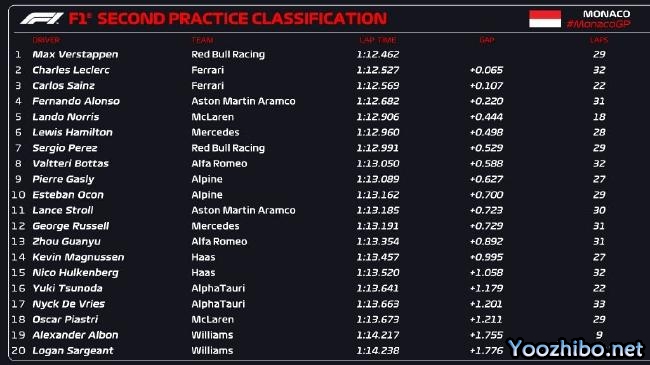
Task: Open the Yoozhibo.net watermark link
Action: (x=576, y=348)
